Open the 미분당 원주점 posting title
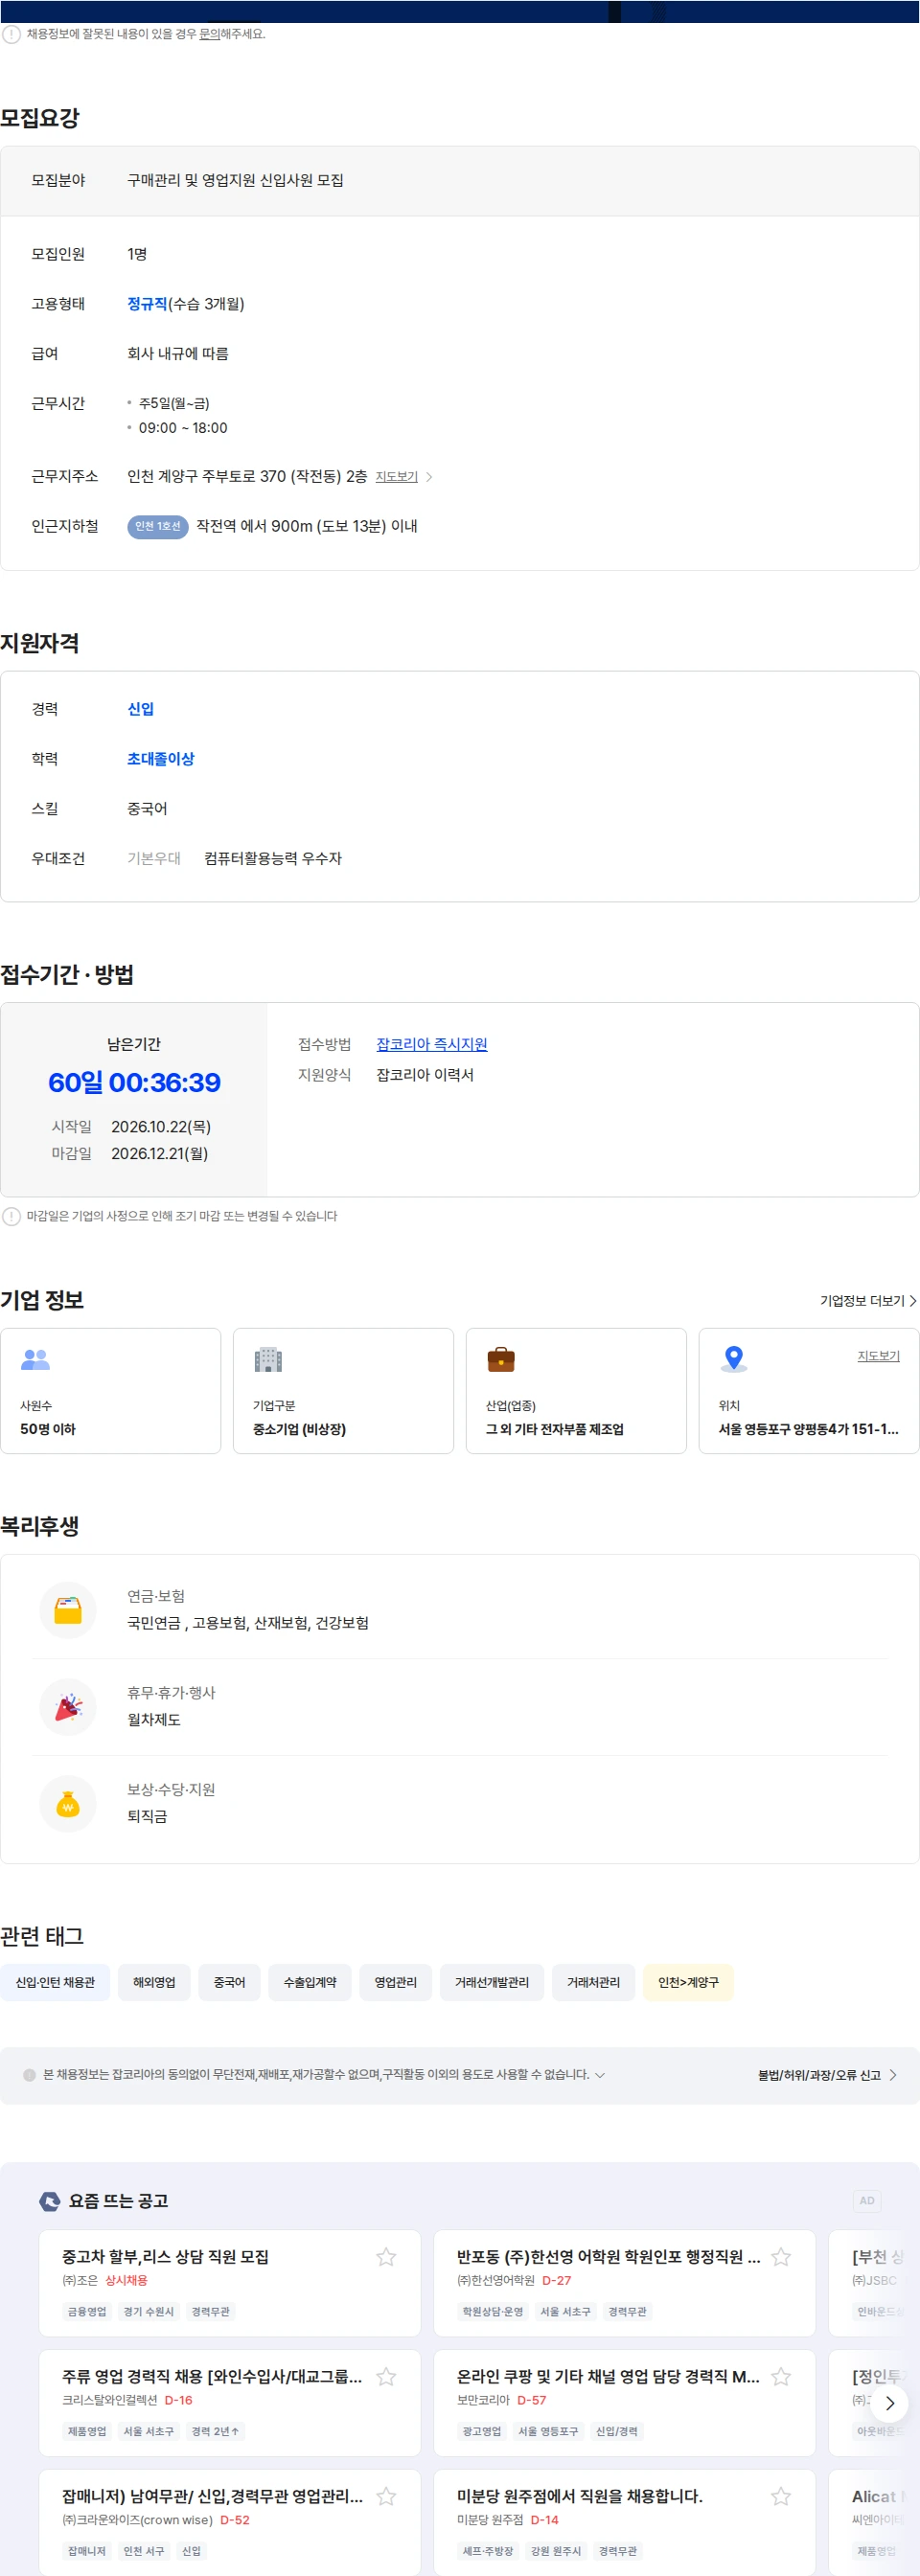Screen dimensions: 920x2576 pos(580,2498)
